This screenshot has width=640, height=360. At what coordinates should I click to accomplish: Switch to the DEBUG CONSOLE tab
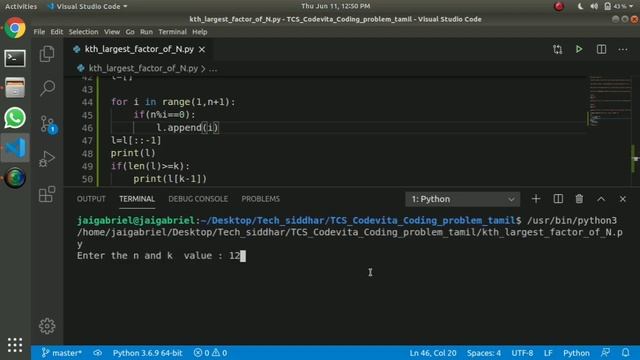(x=198, y=199)
